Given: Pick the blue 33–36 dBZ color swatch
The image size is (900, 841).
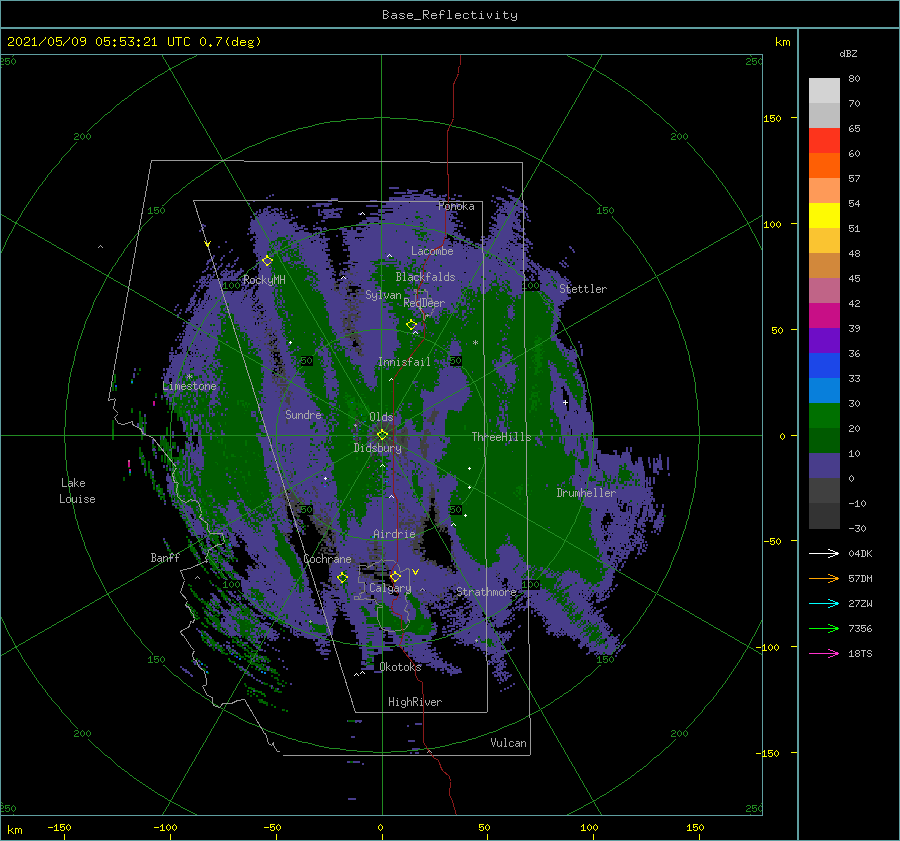Looking at the screenshot, I should 824,366.
